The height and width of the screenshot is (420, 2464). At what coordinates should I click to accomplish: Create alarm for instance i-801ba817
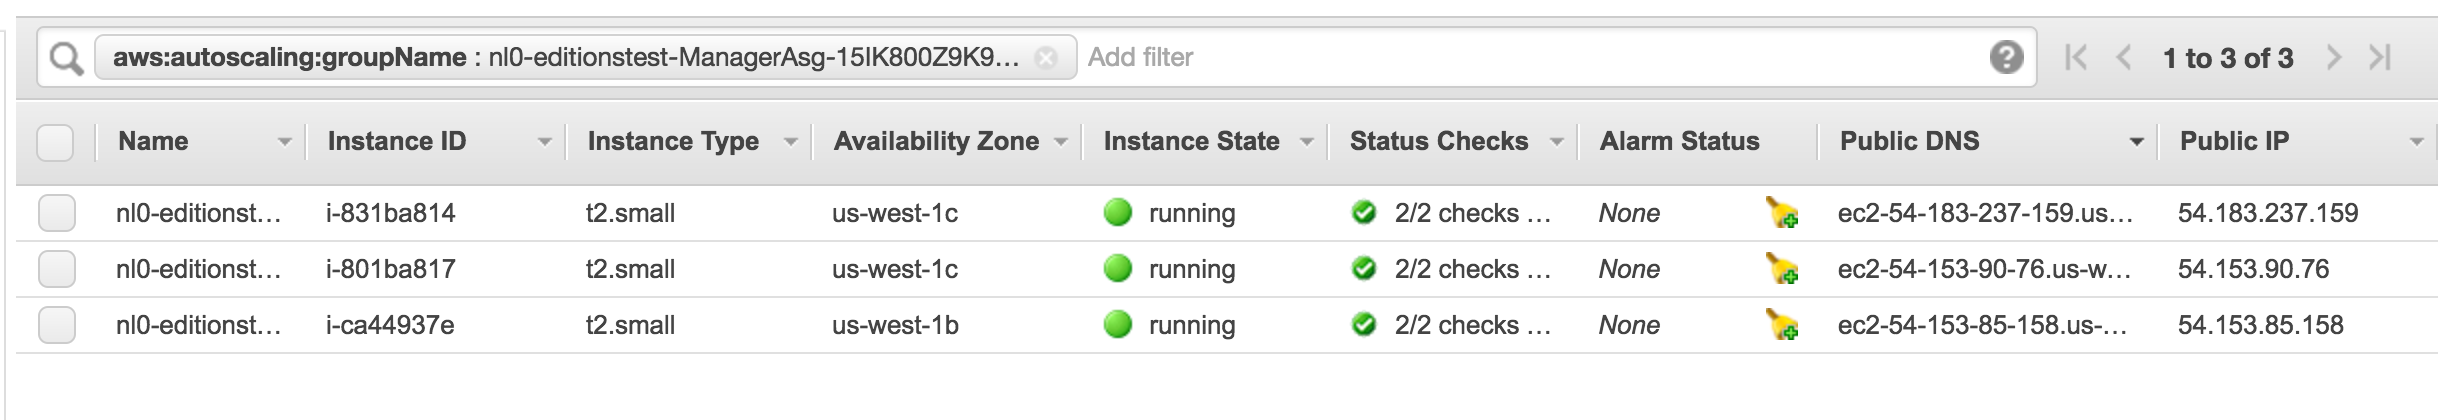tap(1782, 269)
